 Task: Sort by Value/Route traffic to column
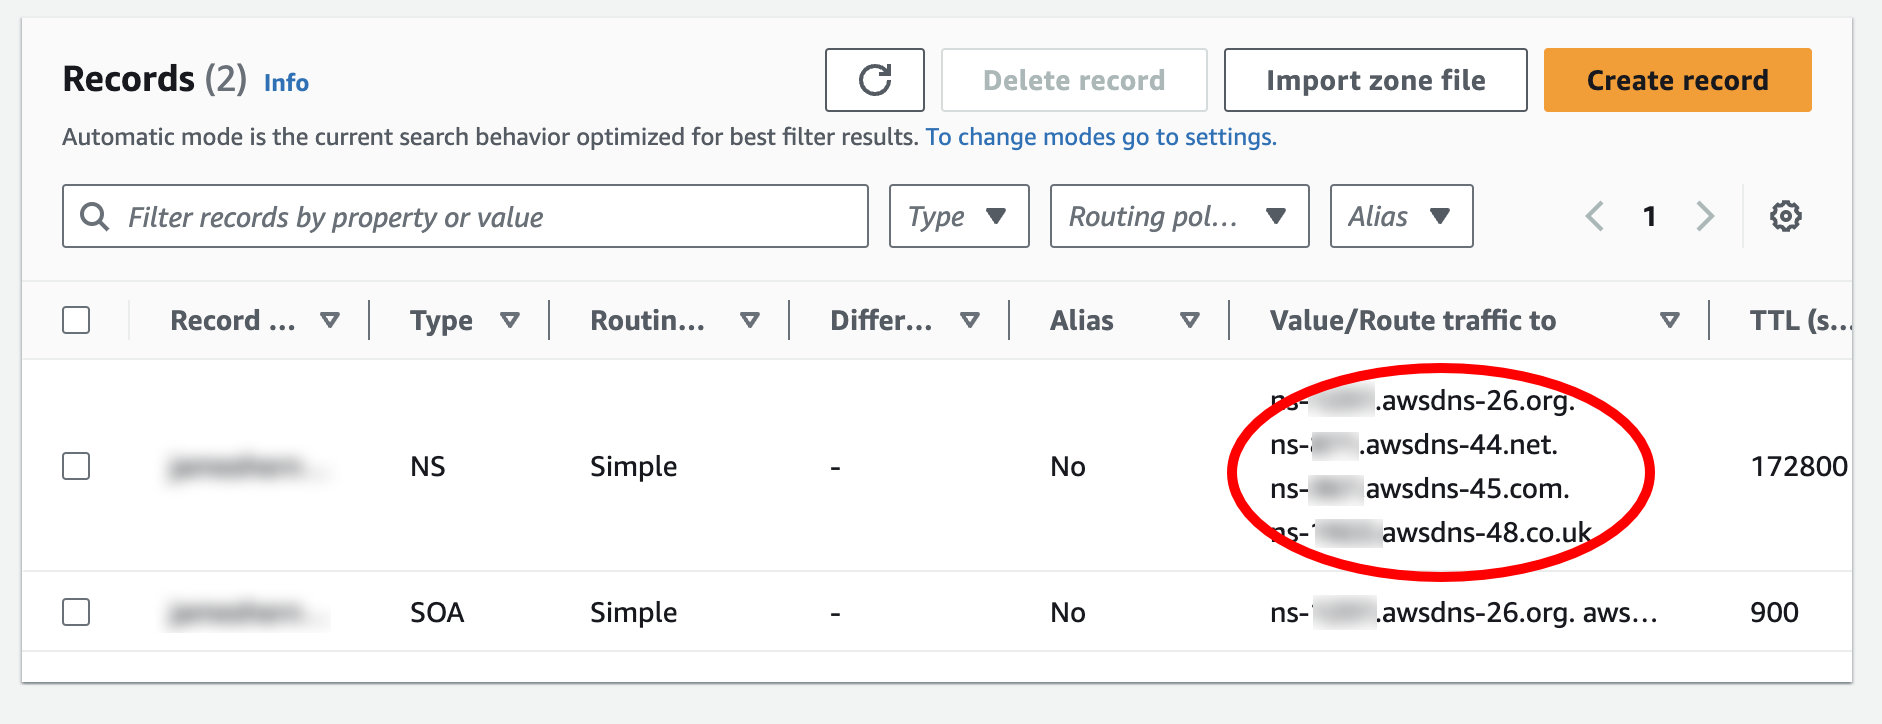1669,320
